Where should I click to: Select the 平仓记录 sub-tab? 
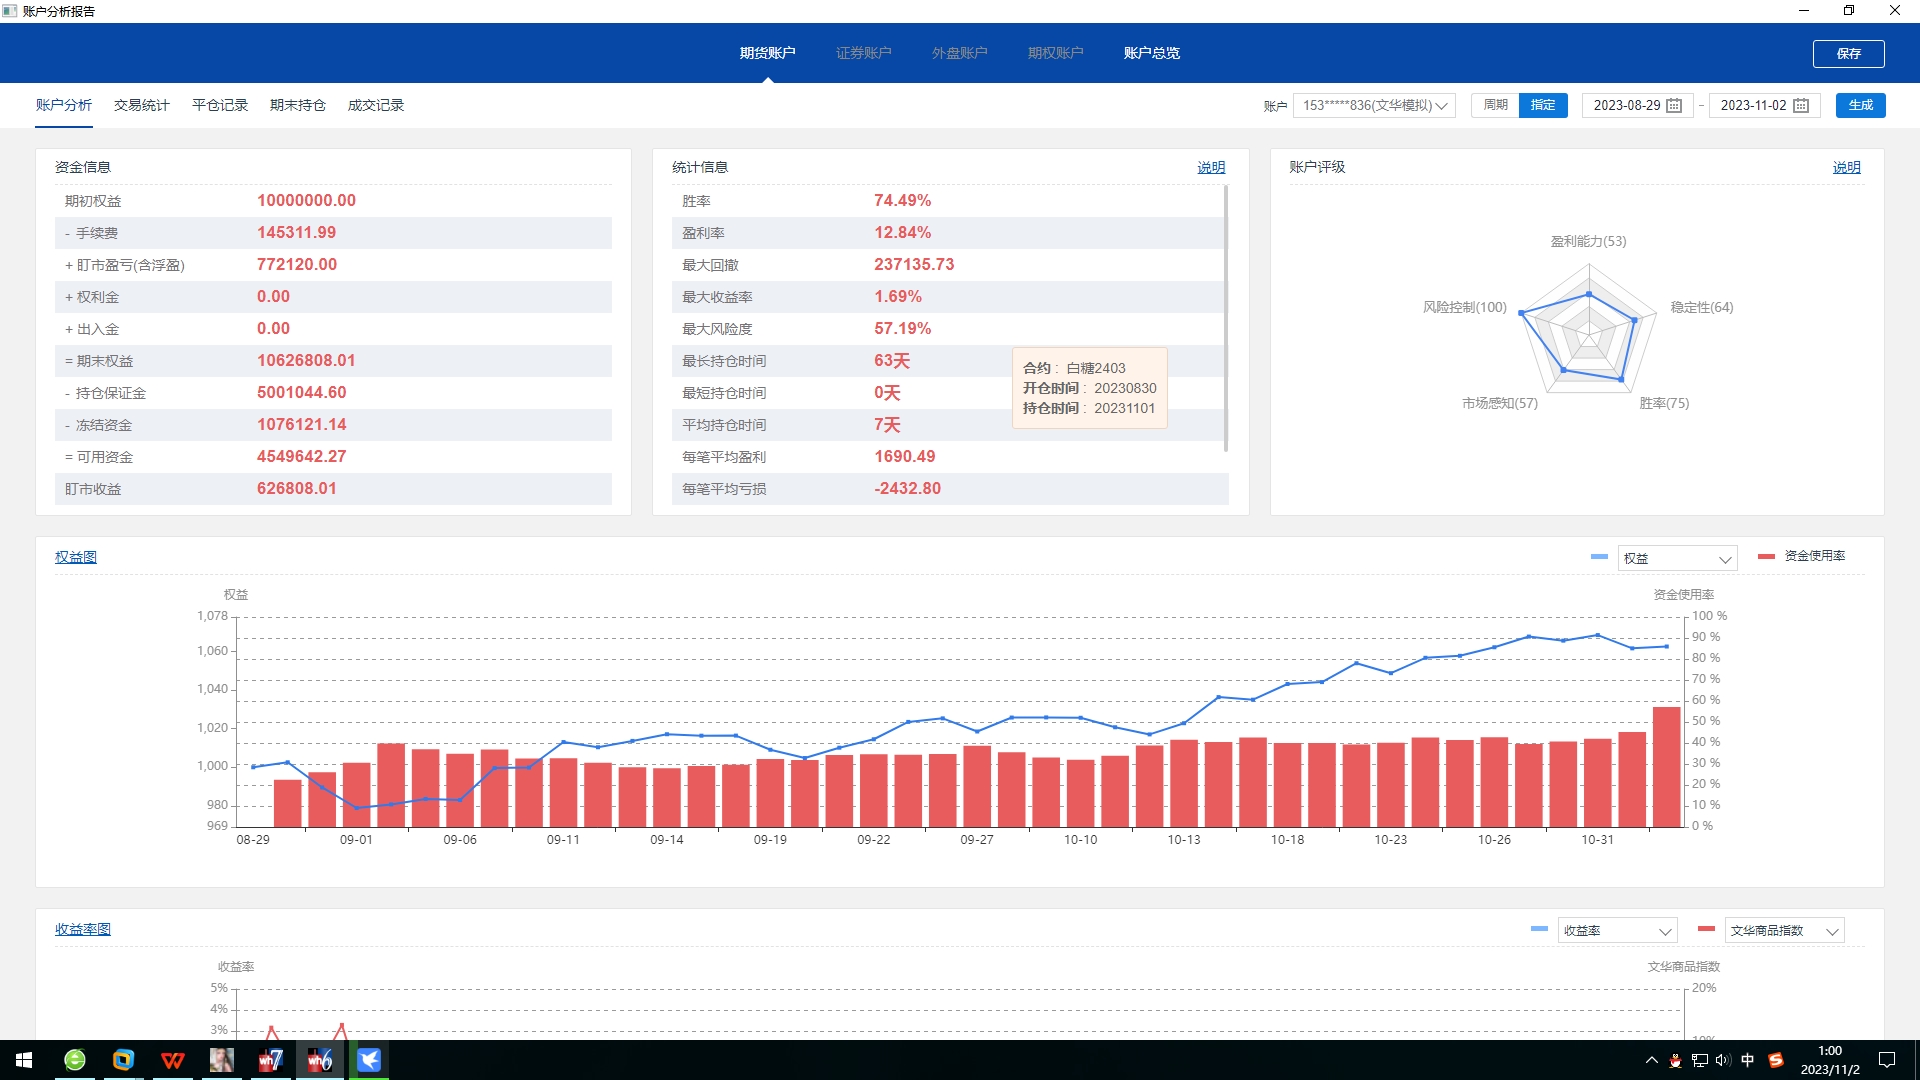click(219, 105)
